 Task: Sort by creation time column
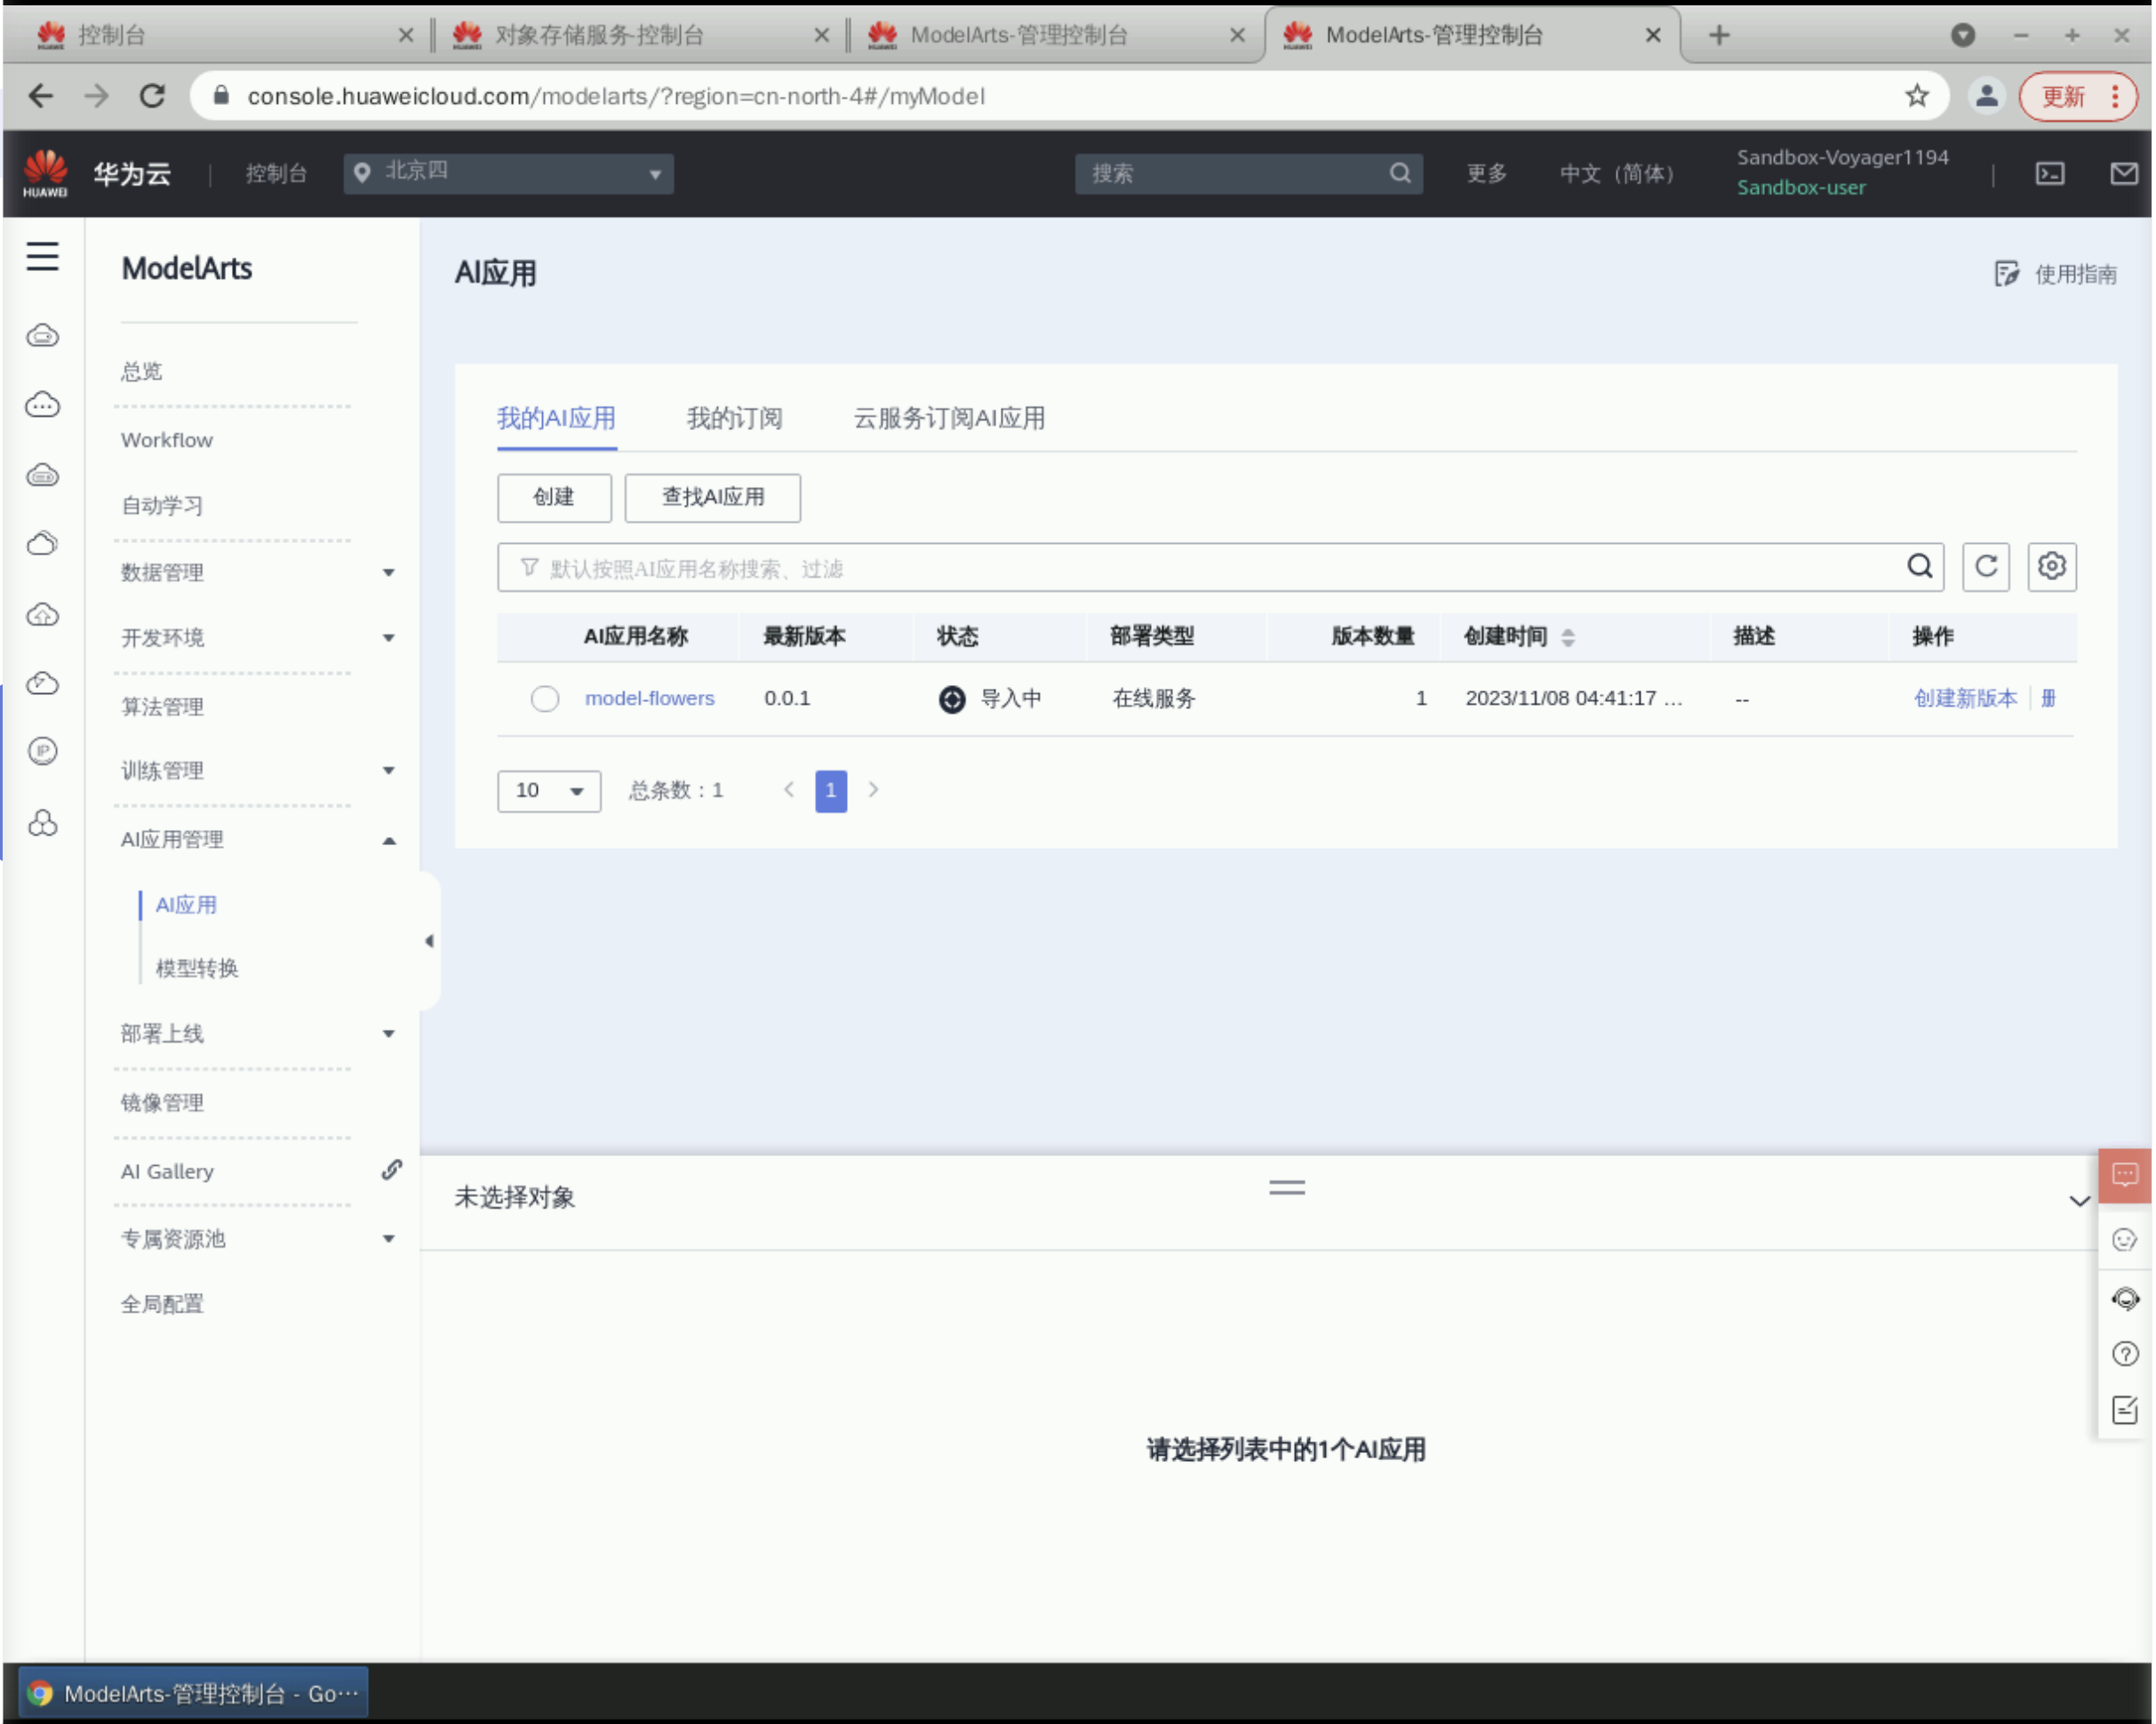1567,637
